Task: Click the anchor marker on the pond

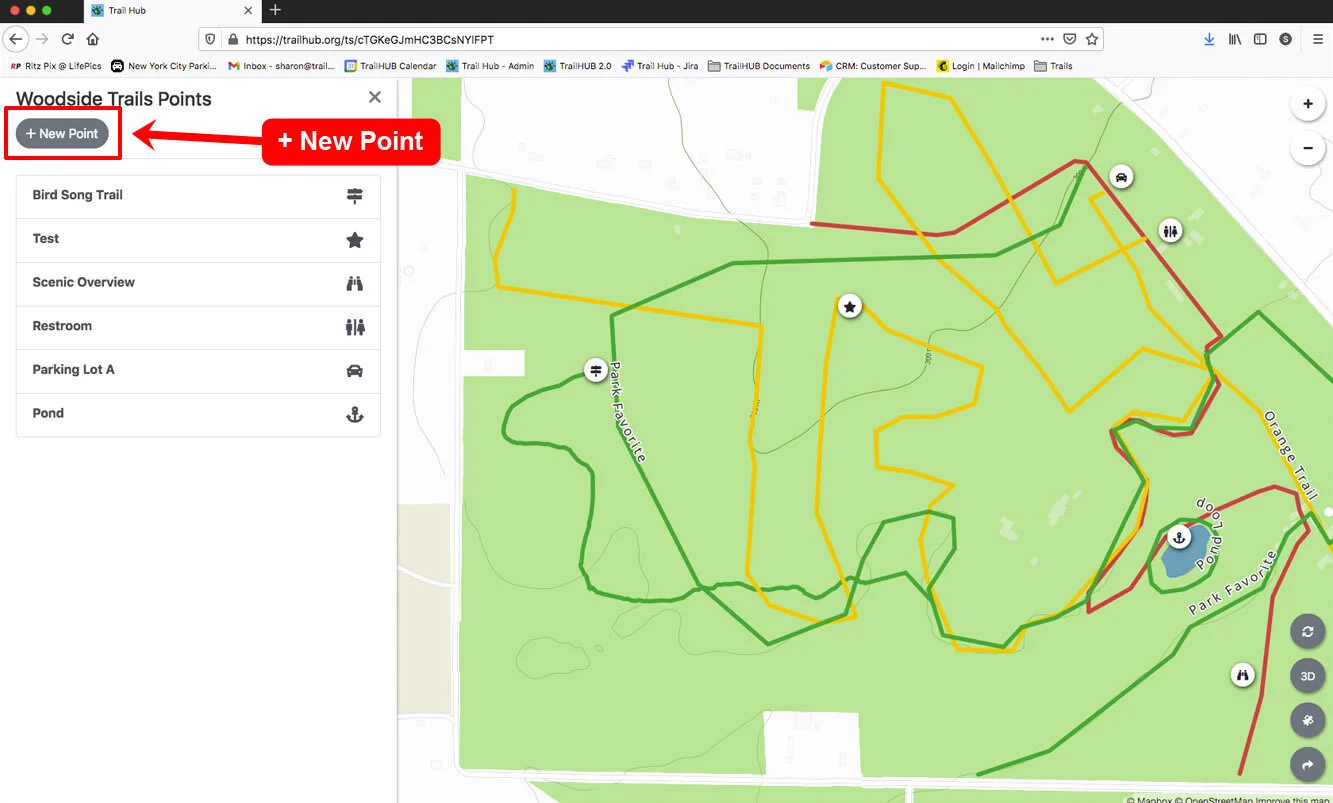Action: point(1179,537)
